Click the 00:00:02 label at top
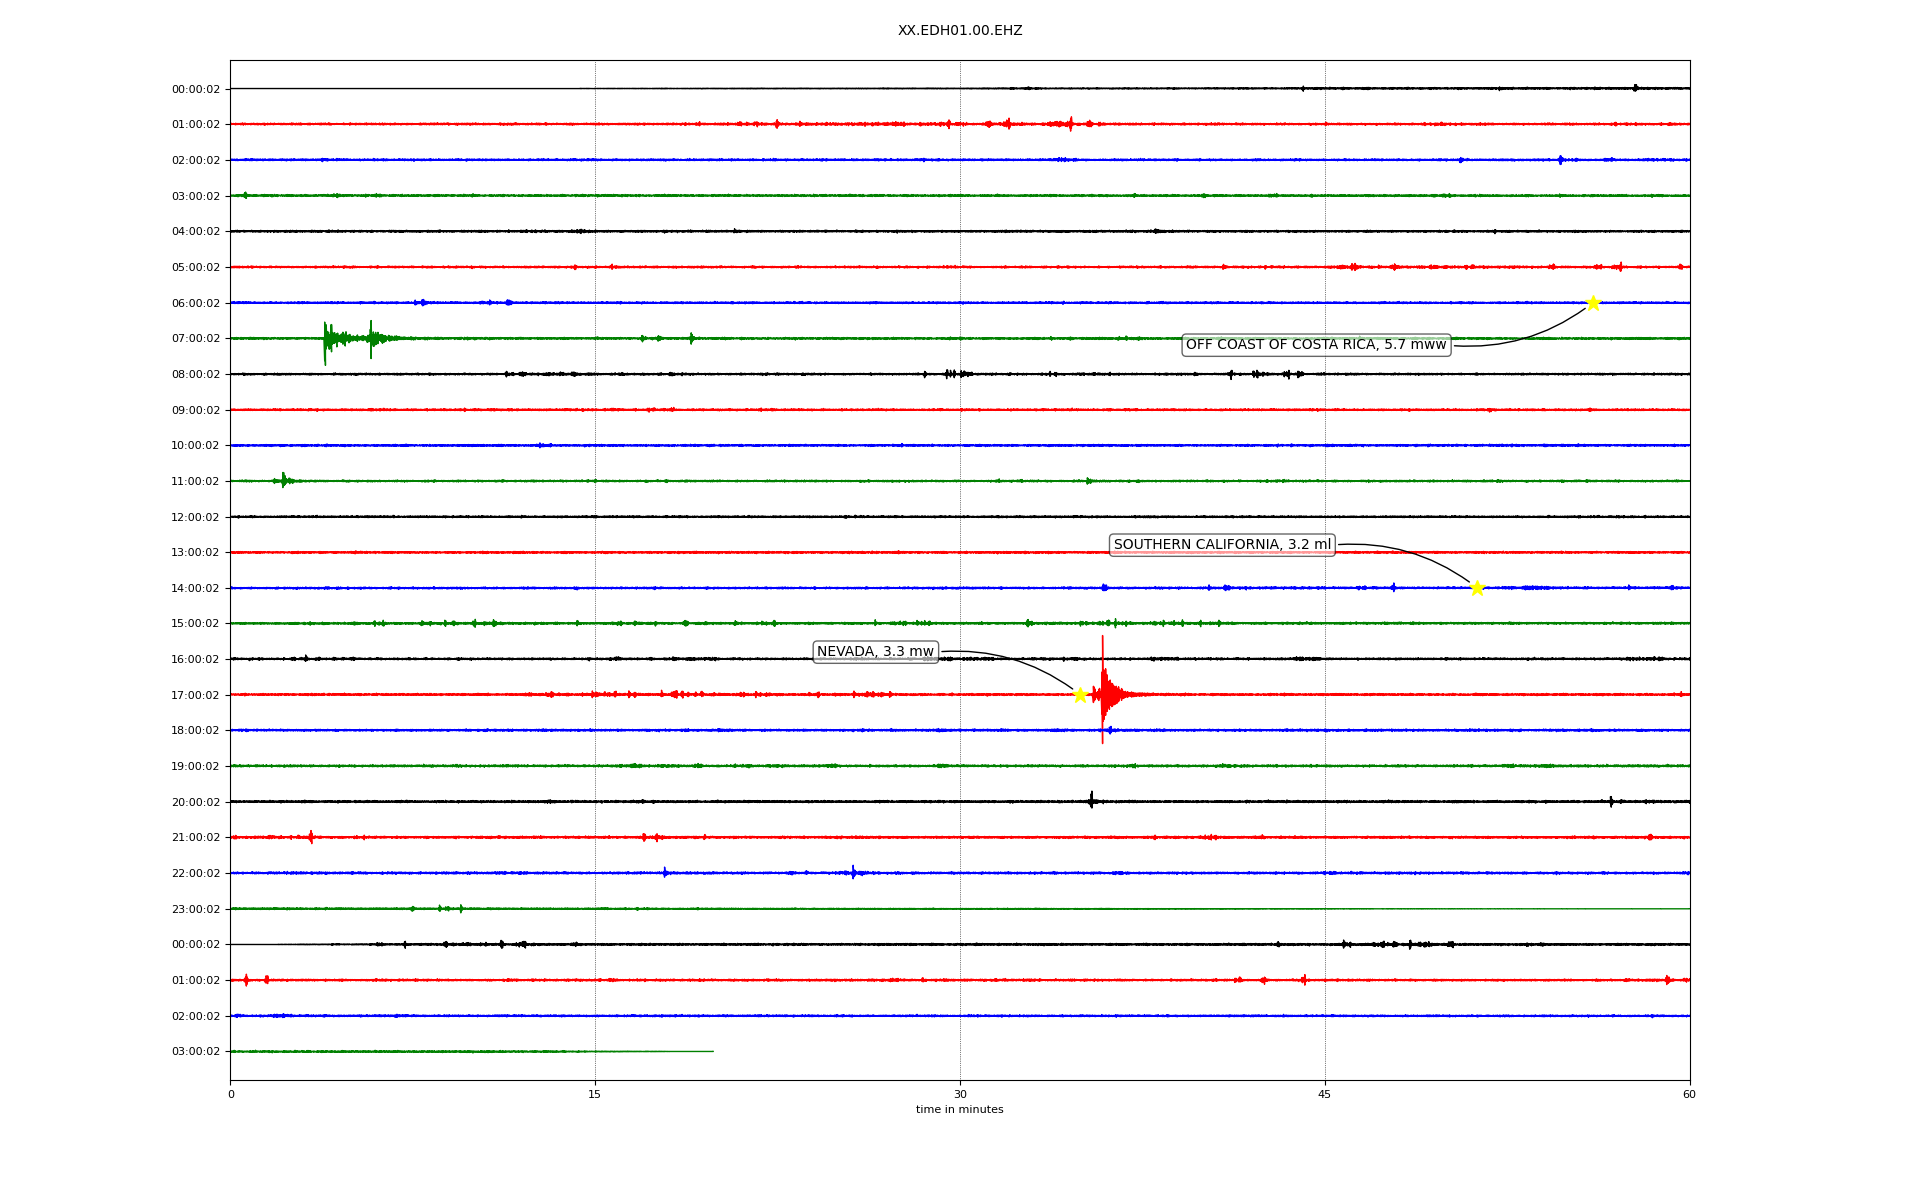 click(x=196, y=89)
